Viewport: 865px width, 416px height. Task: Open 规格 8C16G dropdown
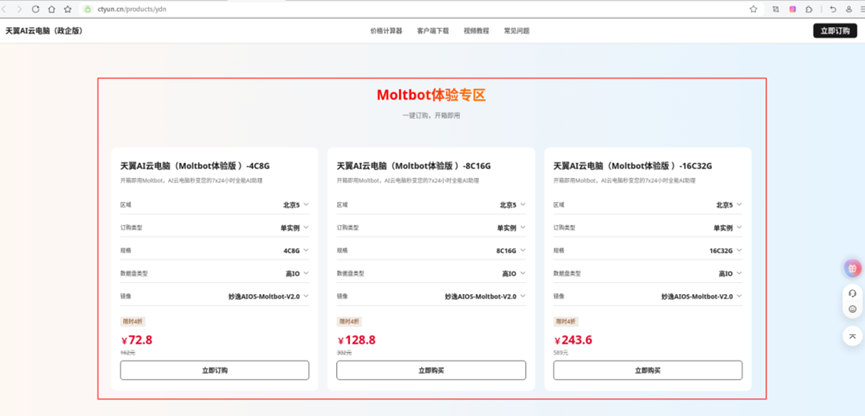(x=431, y=250)
